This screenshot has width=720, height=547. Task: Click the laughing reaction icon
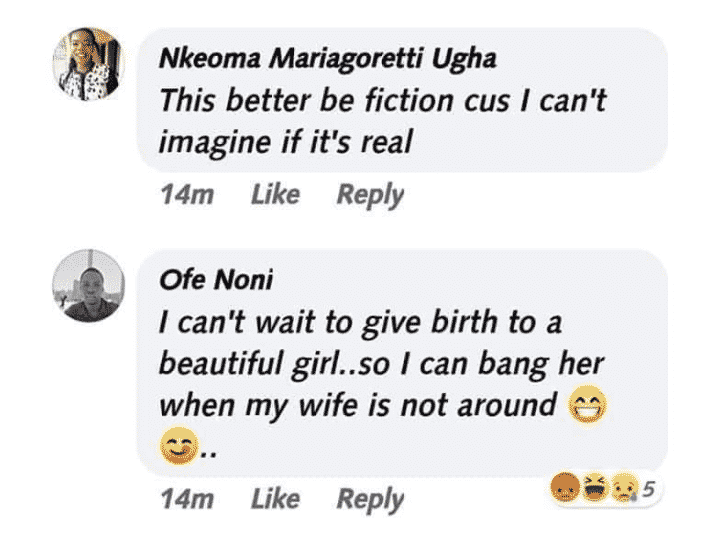click(592, 489)
